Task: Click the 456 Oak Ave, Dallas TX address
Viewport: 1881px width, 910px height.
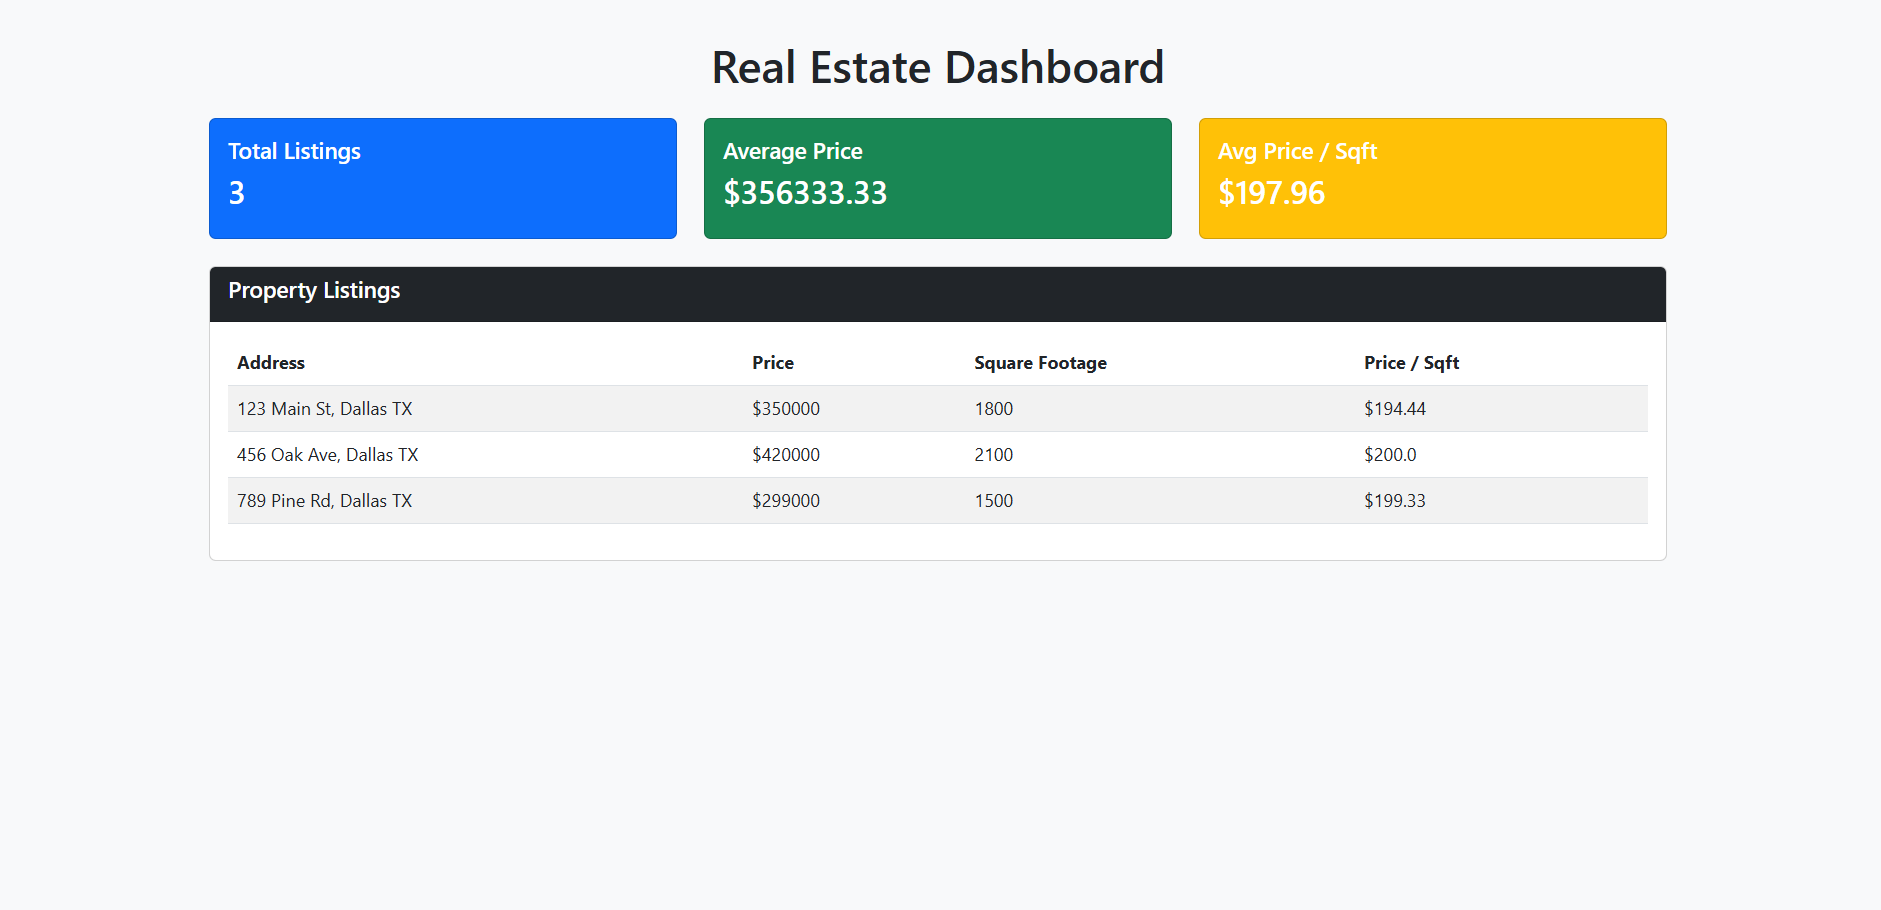Action: 328,455
